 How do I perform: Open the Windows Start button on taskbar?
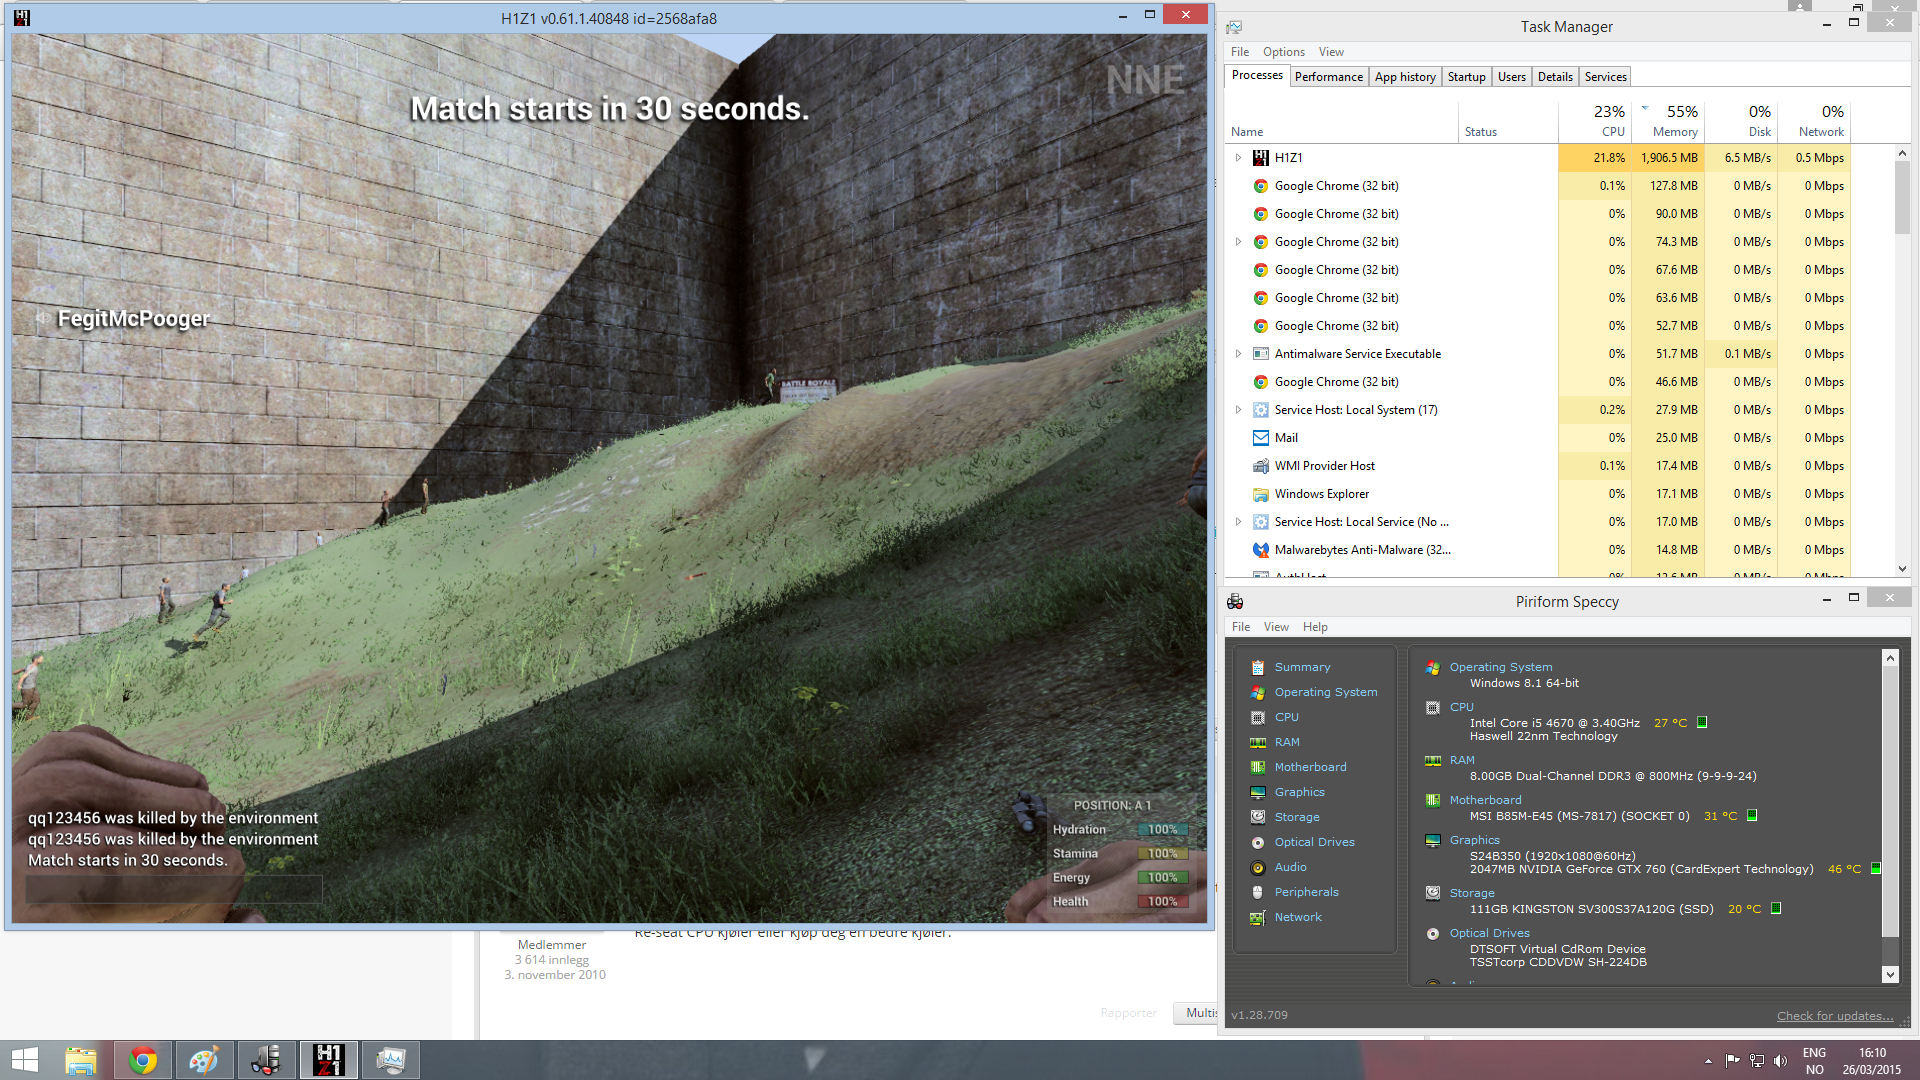tap(25, 1060)
